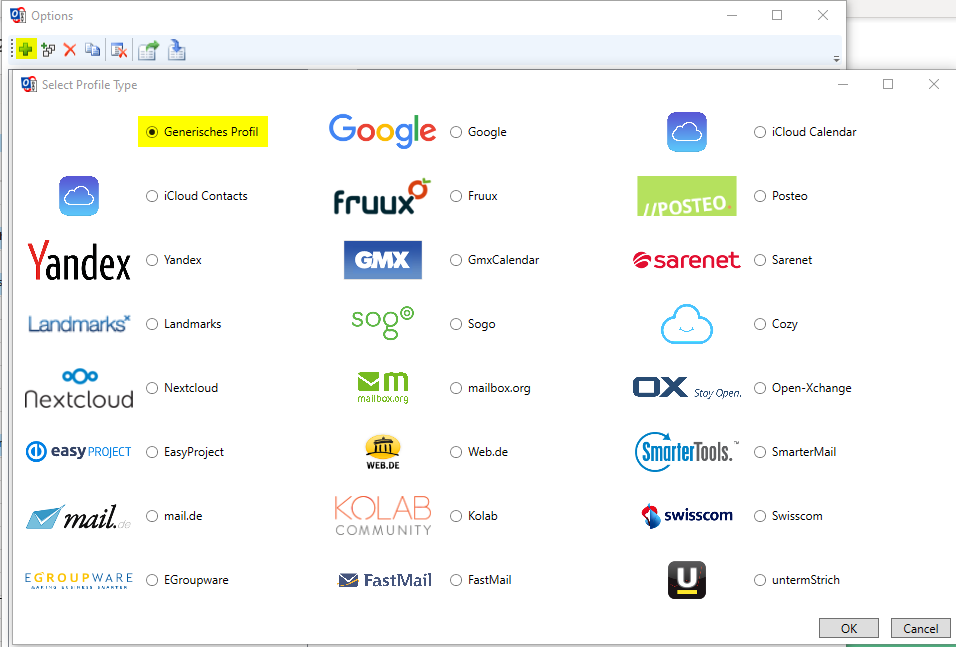Click the Yandex logo

[x=79, y=261]
